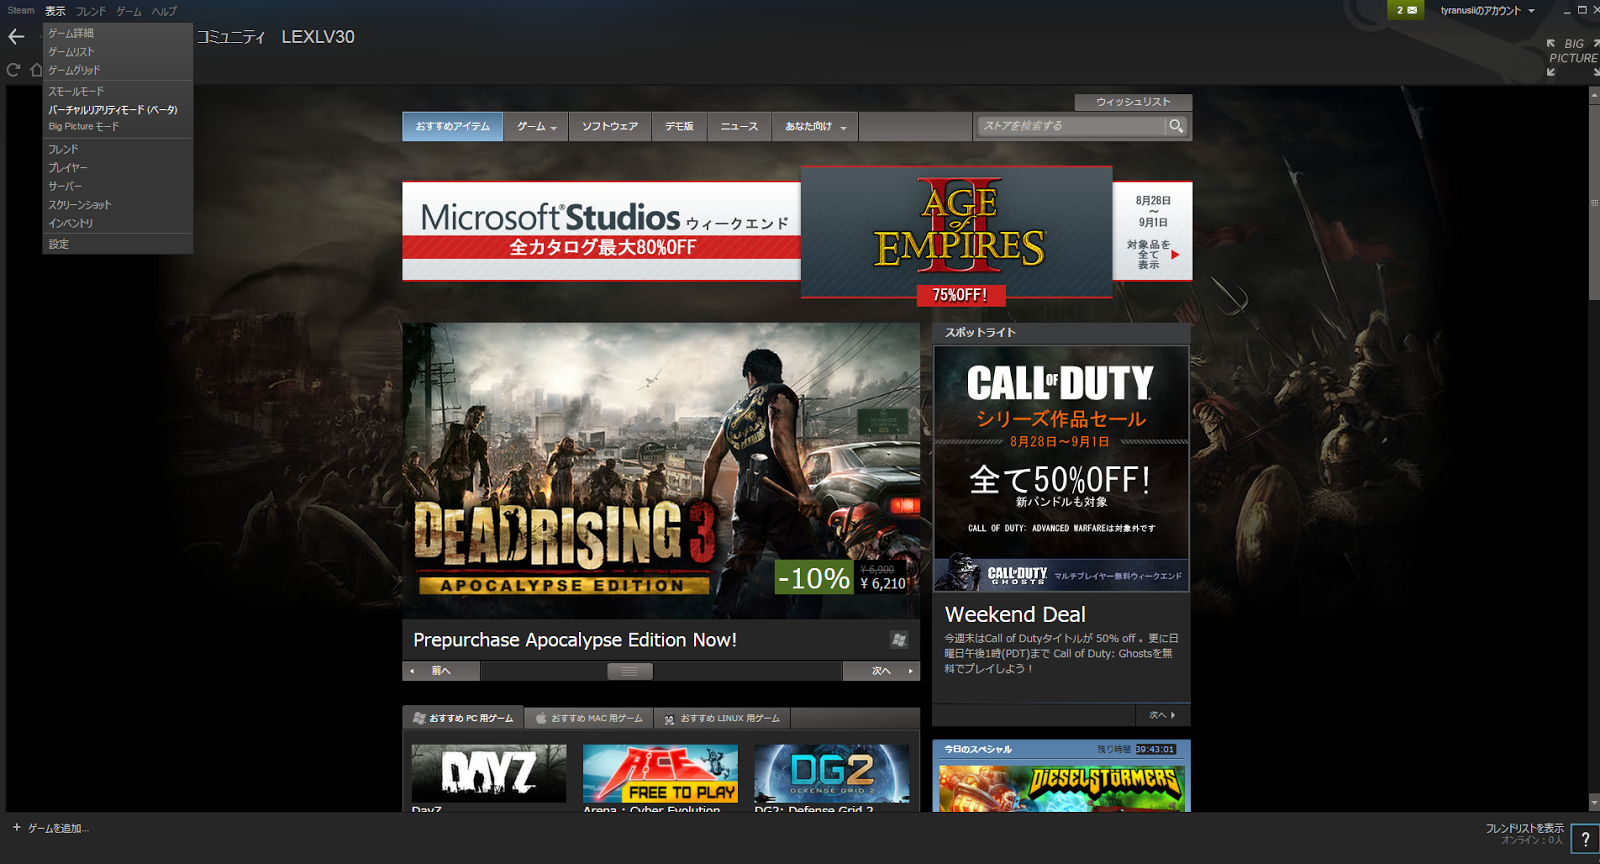Click フレンドリストを表示 at the bottom right
The image size is (1600, 864).
pyautogui.click(x=1525, y=828)
